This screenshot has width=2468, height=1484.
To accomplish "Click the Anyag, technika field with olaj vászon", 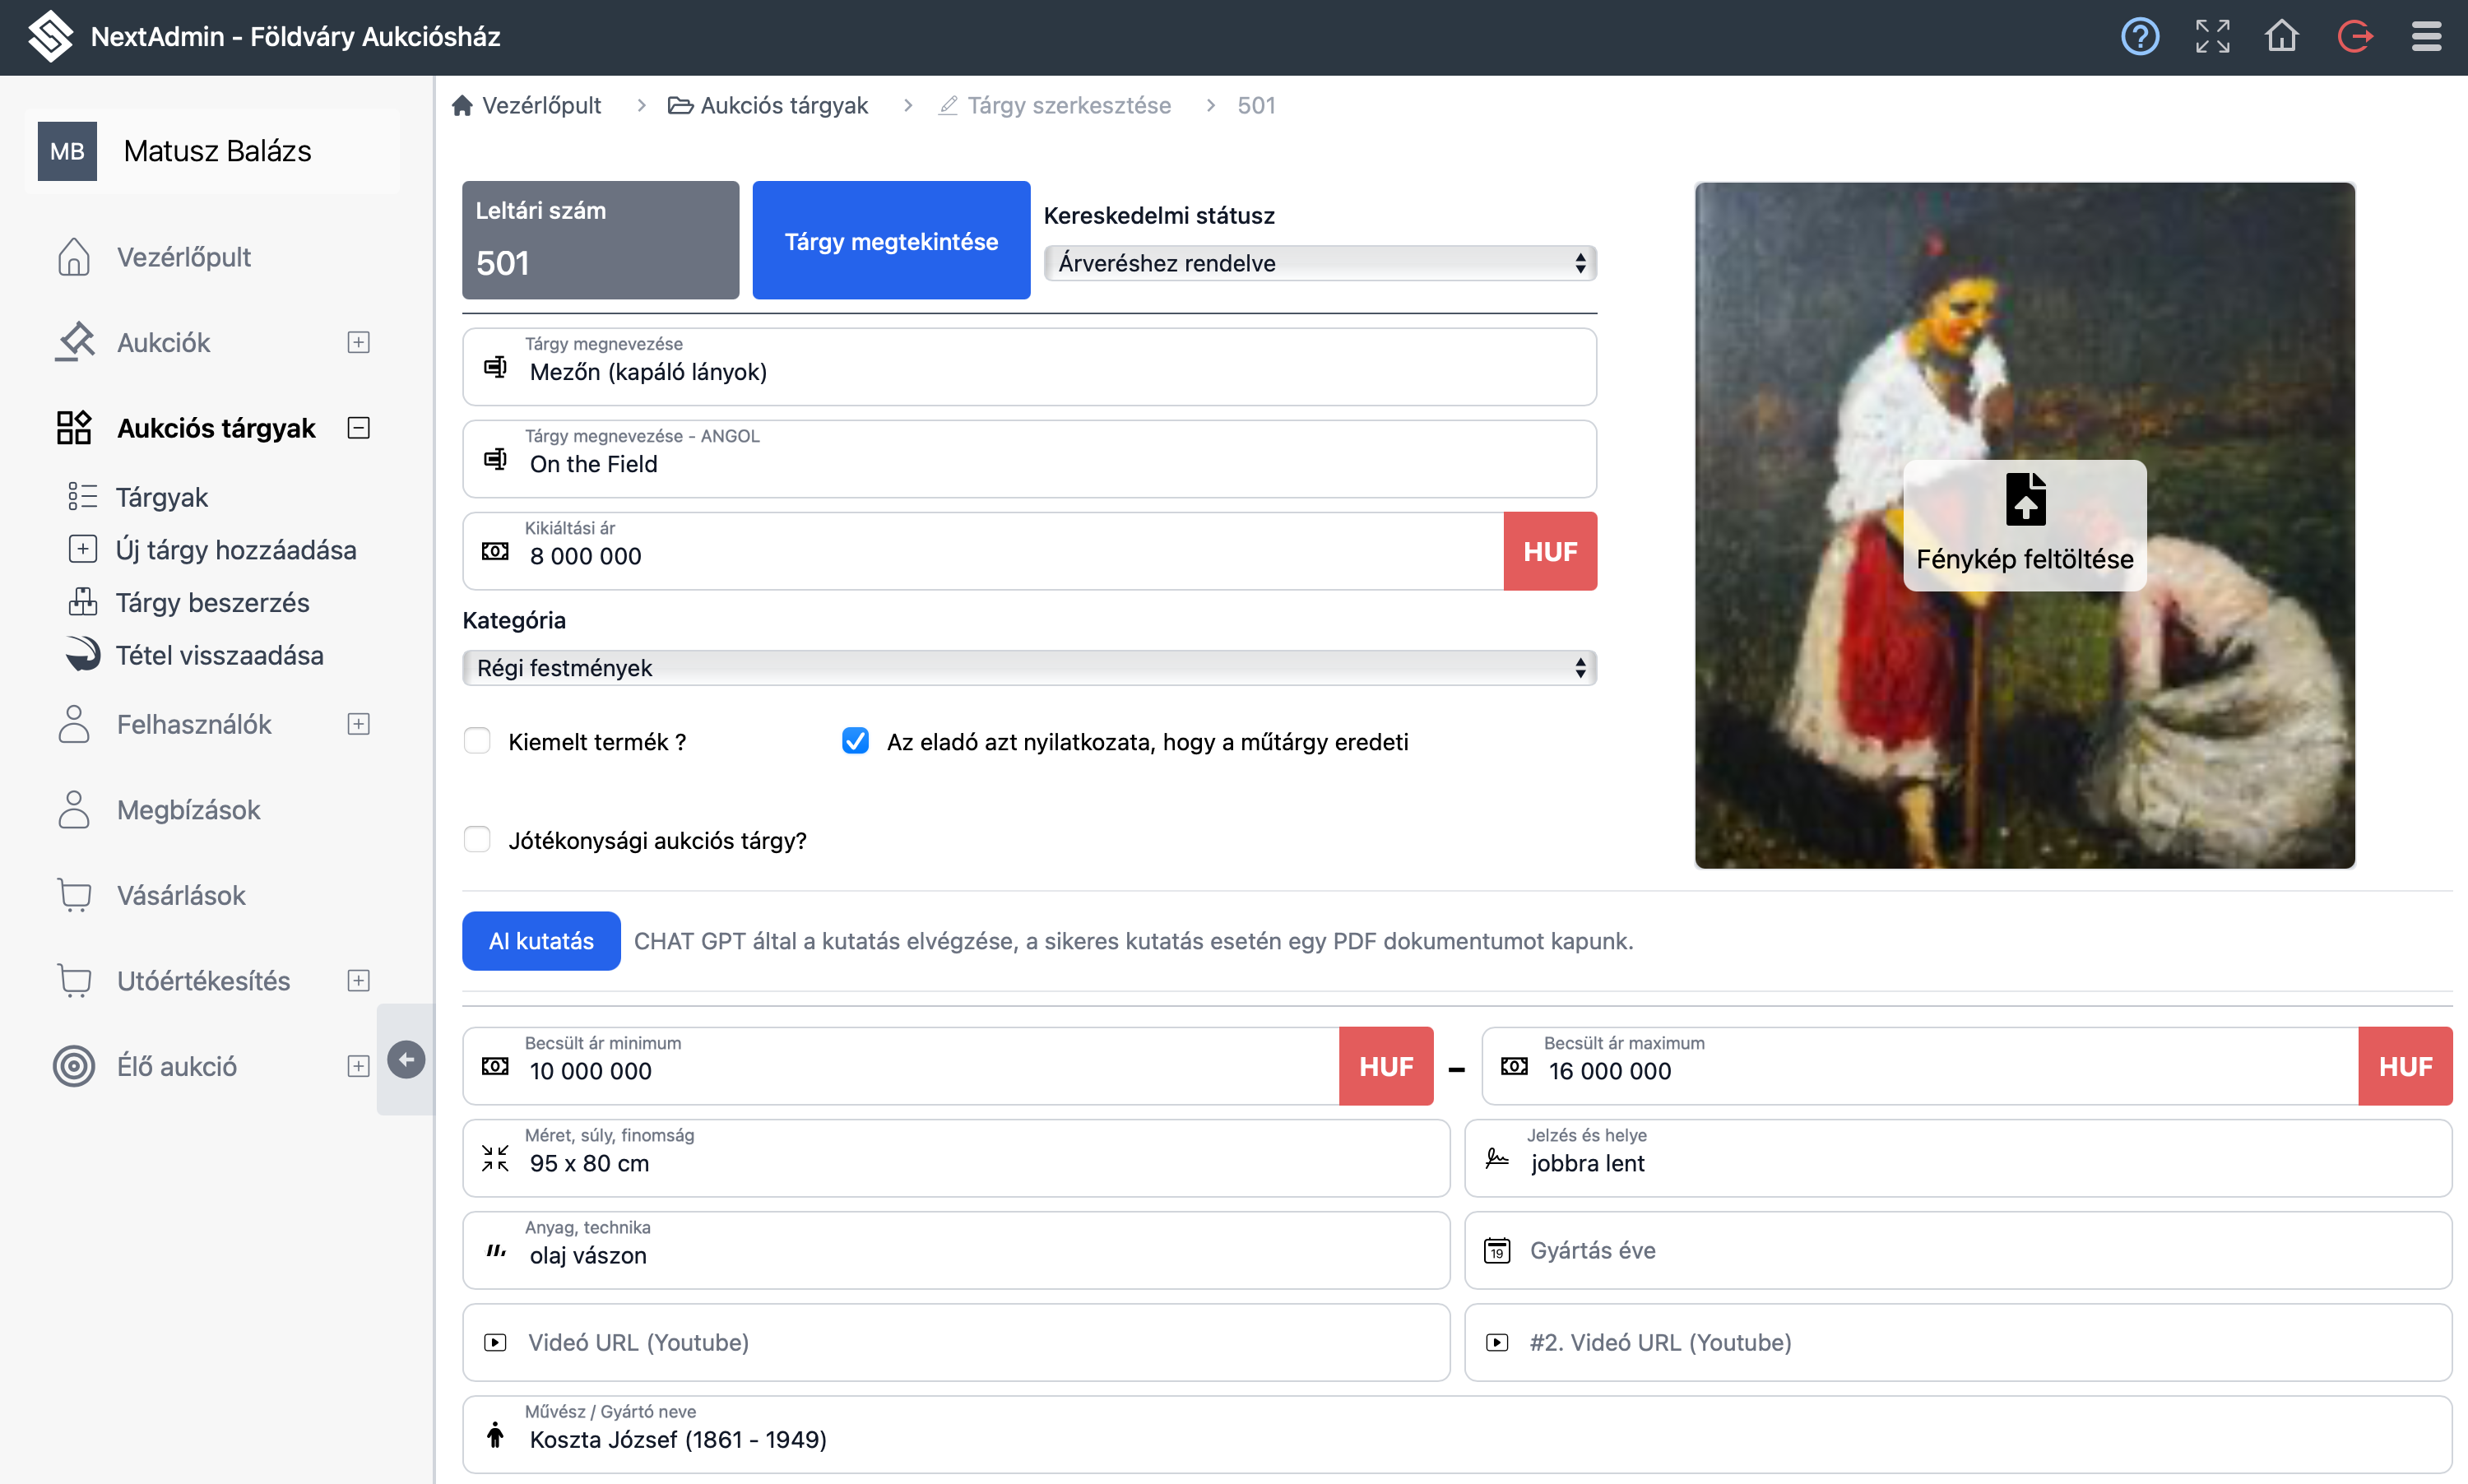I will click(x=956, y=1250).
